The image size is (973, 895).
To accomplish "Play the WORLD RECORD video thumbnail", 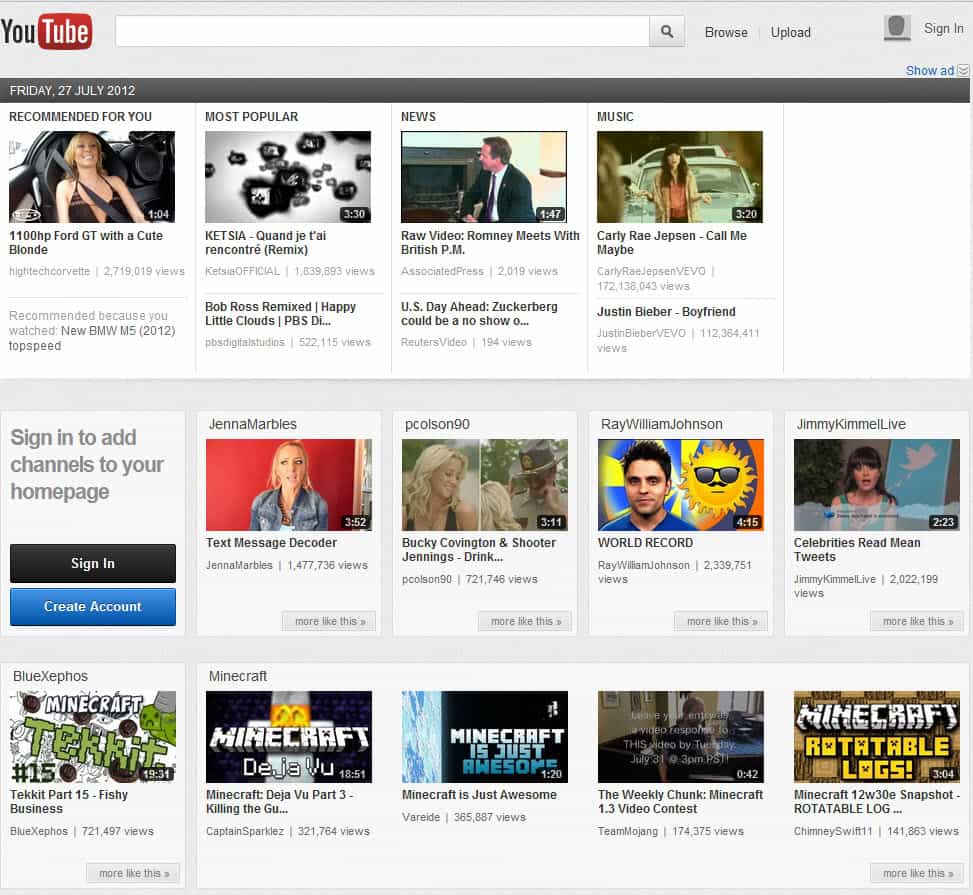I will (681, 485).
